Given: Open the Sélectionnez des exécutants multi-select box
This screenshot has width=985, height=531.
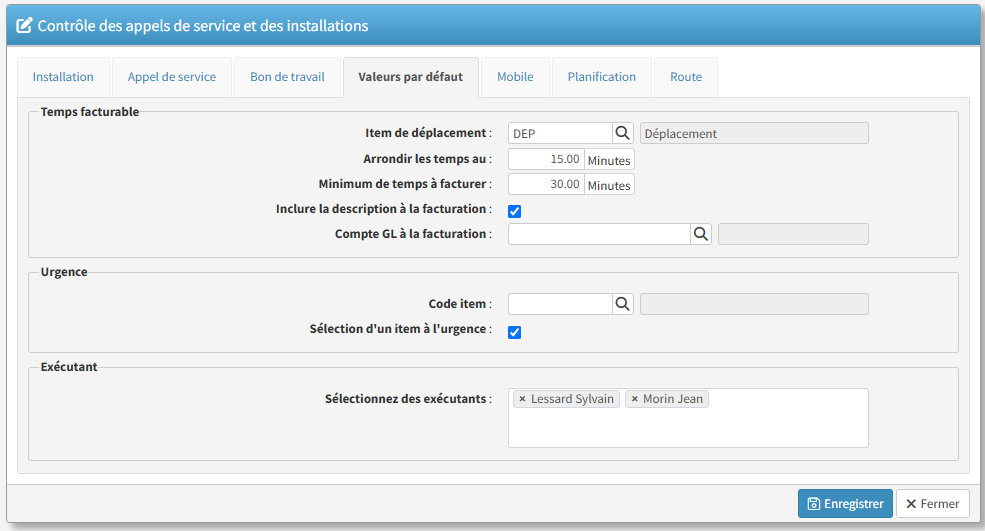Looking at the screenshot, I should [x=688, y=427].
